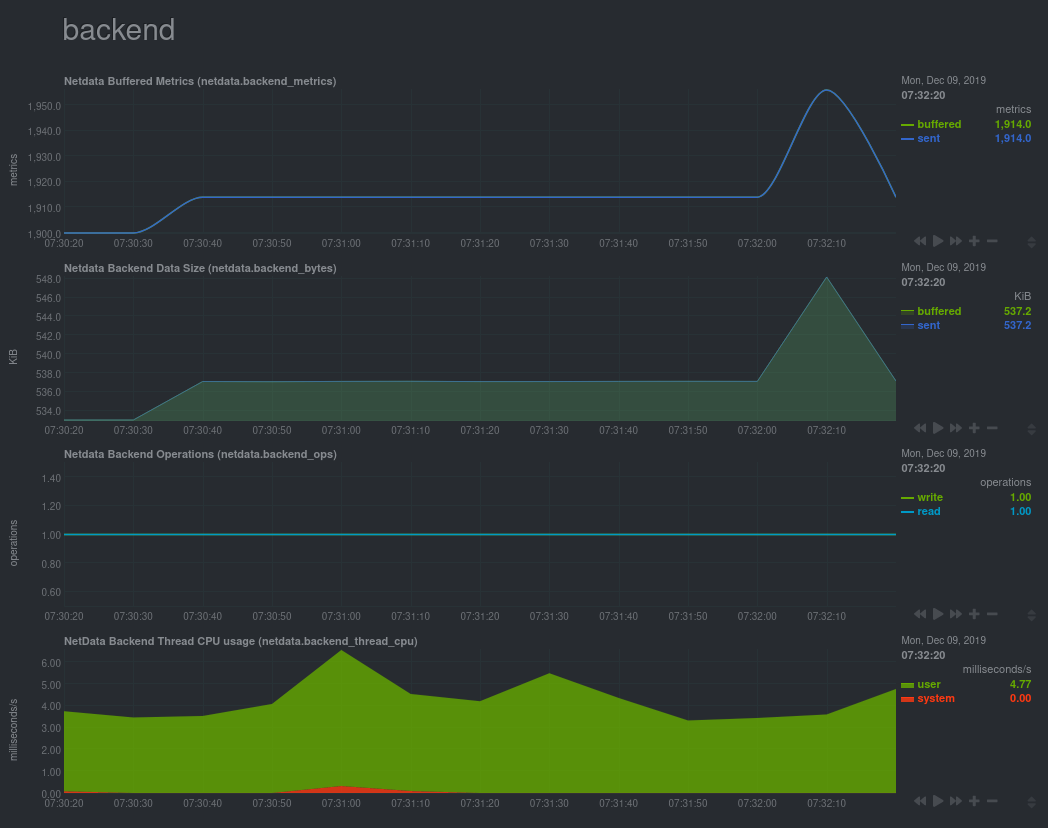The width and height of the screenshot is (1048, 828).
Task: Grab resize handle of Backend Data Size chart
Action: (1031, 429)
